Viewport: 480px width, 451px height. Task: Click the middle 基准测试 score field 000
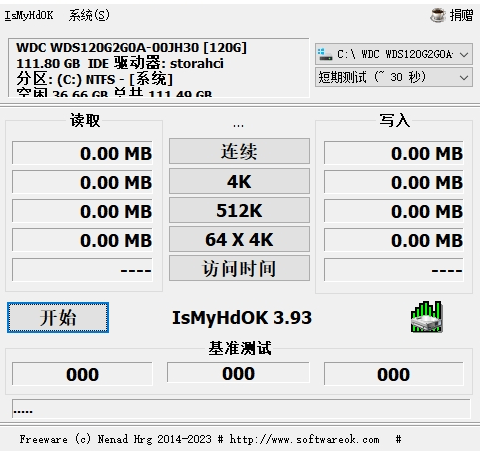coord(238,373)
